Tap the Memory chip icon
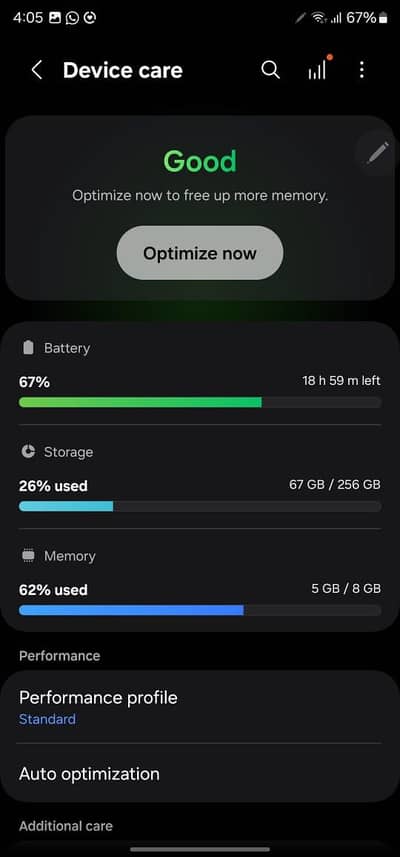400x857 pixels. 28,556
